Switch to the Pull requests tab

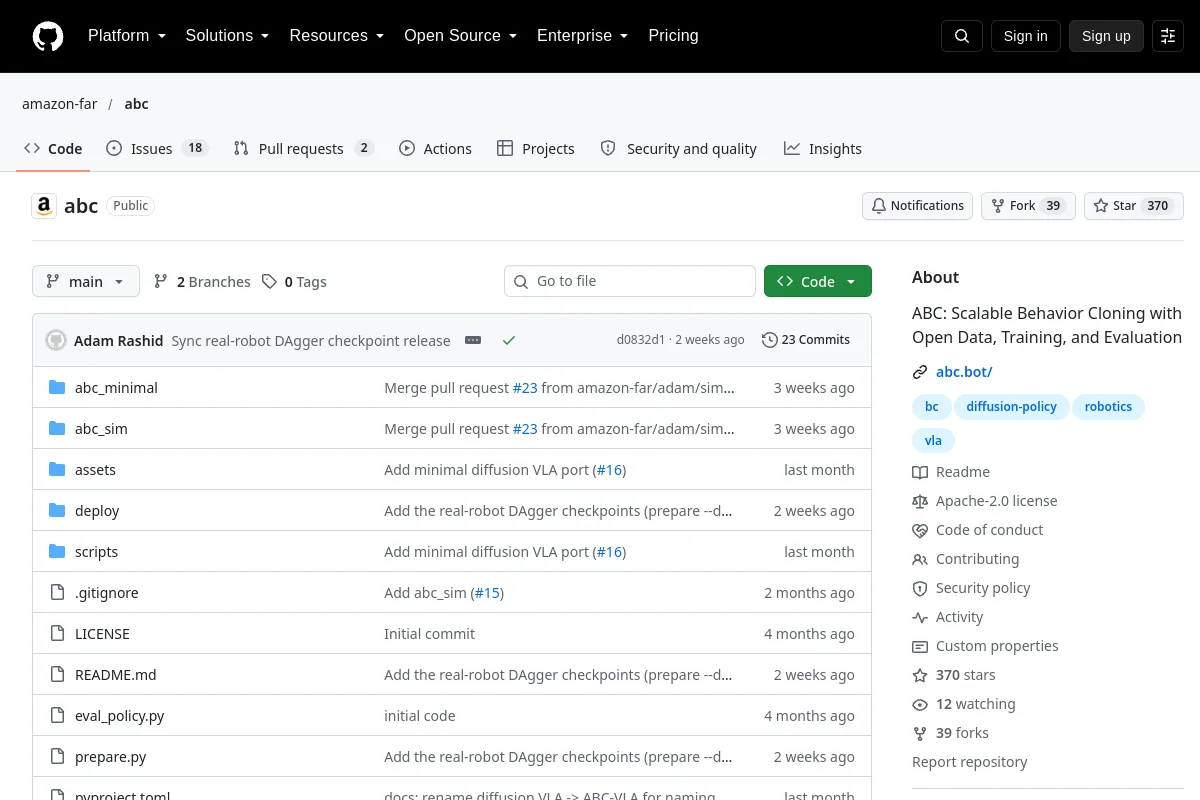[x=303, y=148]
